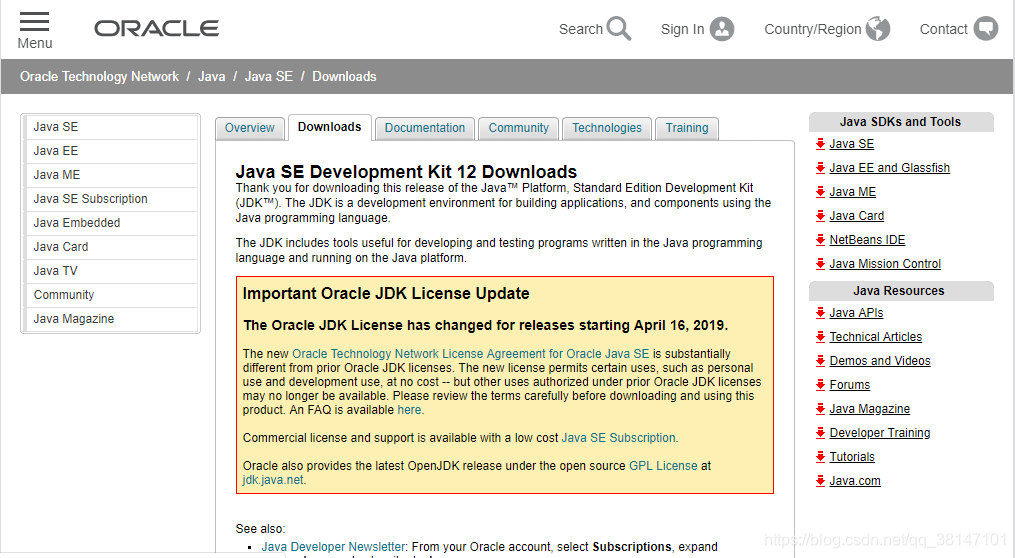Click arrow icon beside Java Magazine resource
The image size is (1015, 558).
coord(820,408)
